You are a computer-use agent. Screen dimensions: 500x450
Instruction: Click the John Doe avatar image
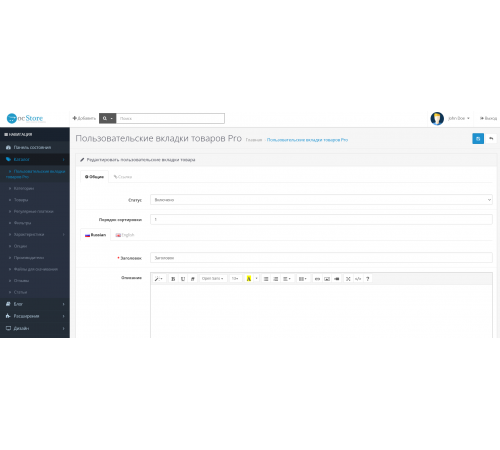pyautogui.click(x=437, y=118)
